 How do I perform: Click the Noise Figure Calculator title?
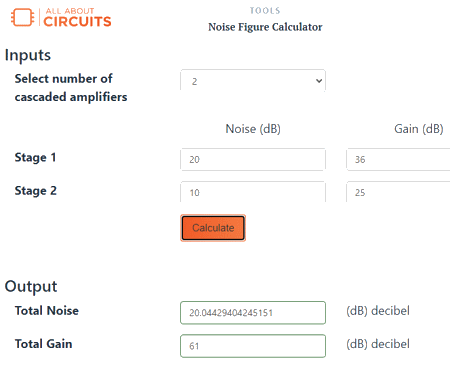pos(265,27)
